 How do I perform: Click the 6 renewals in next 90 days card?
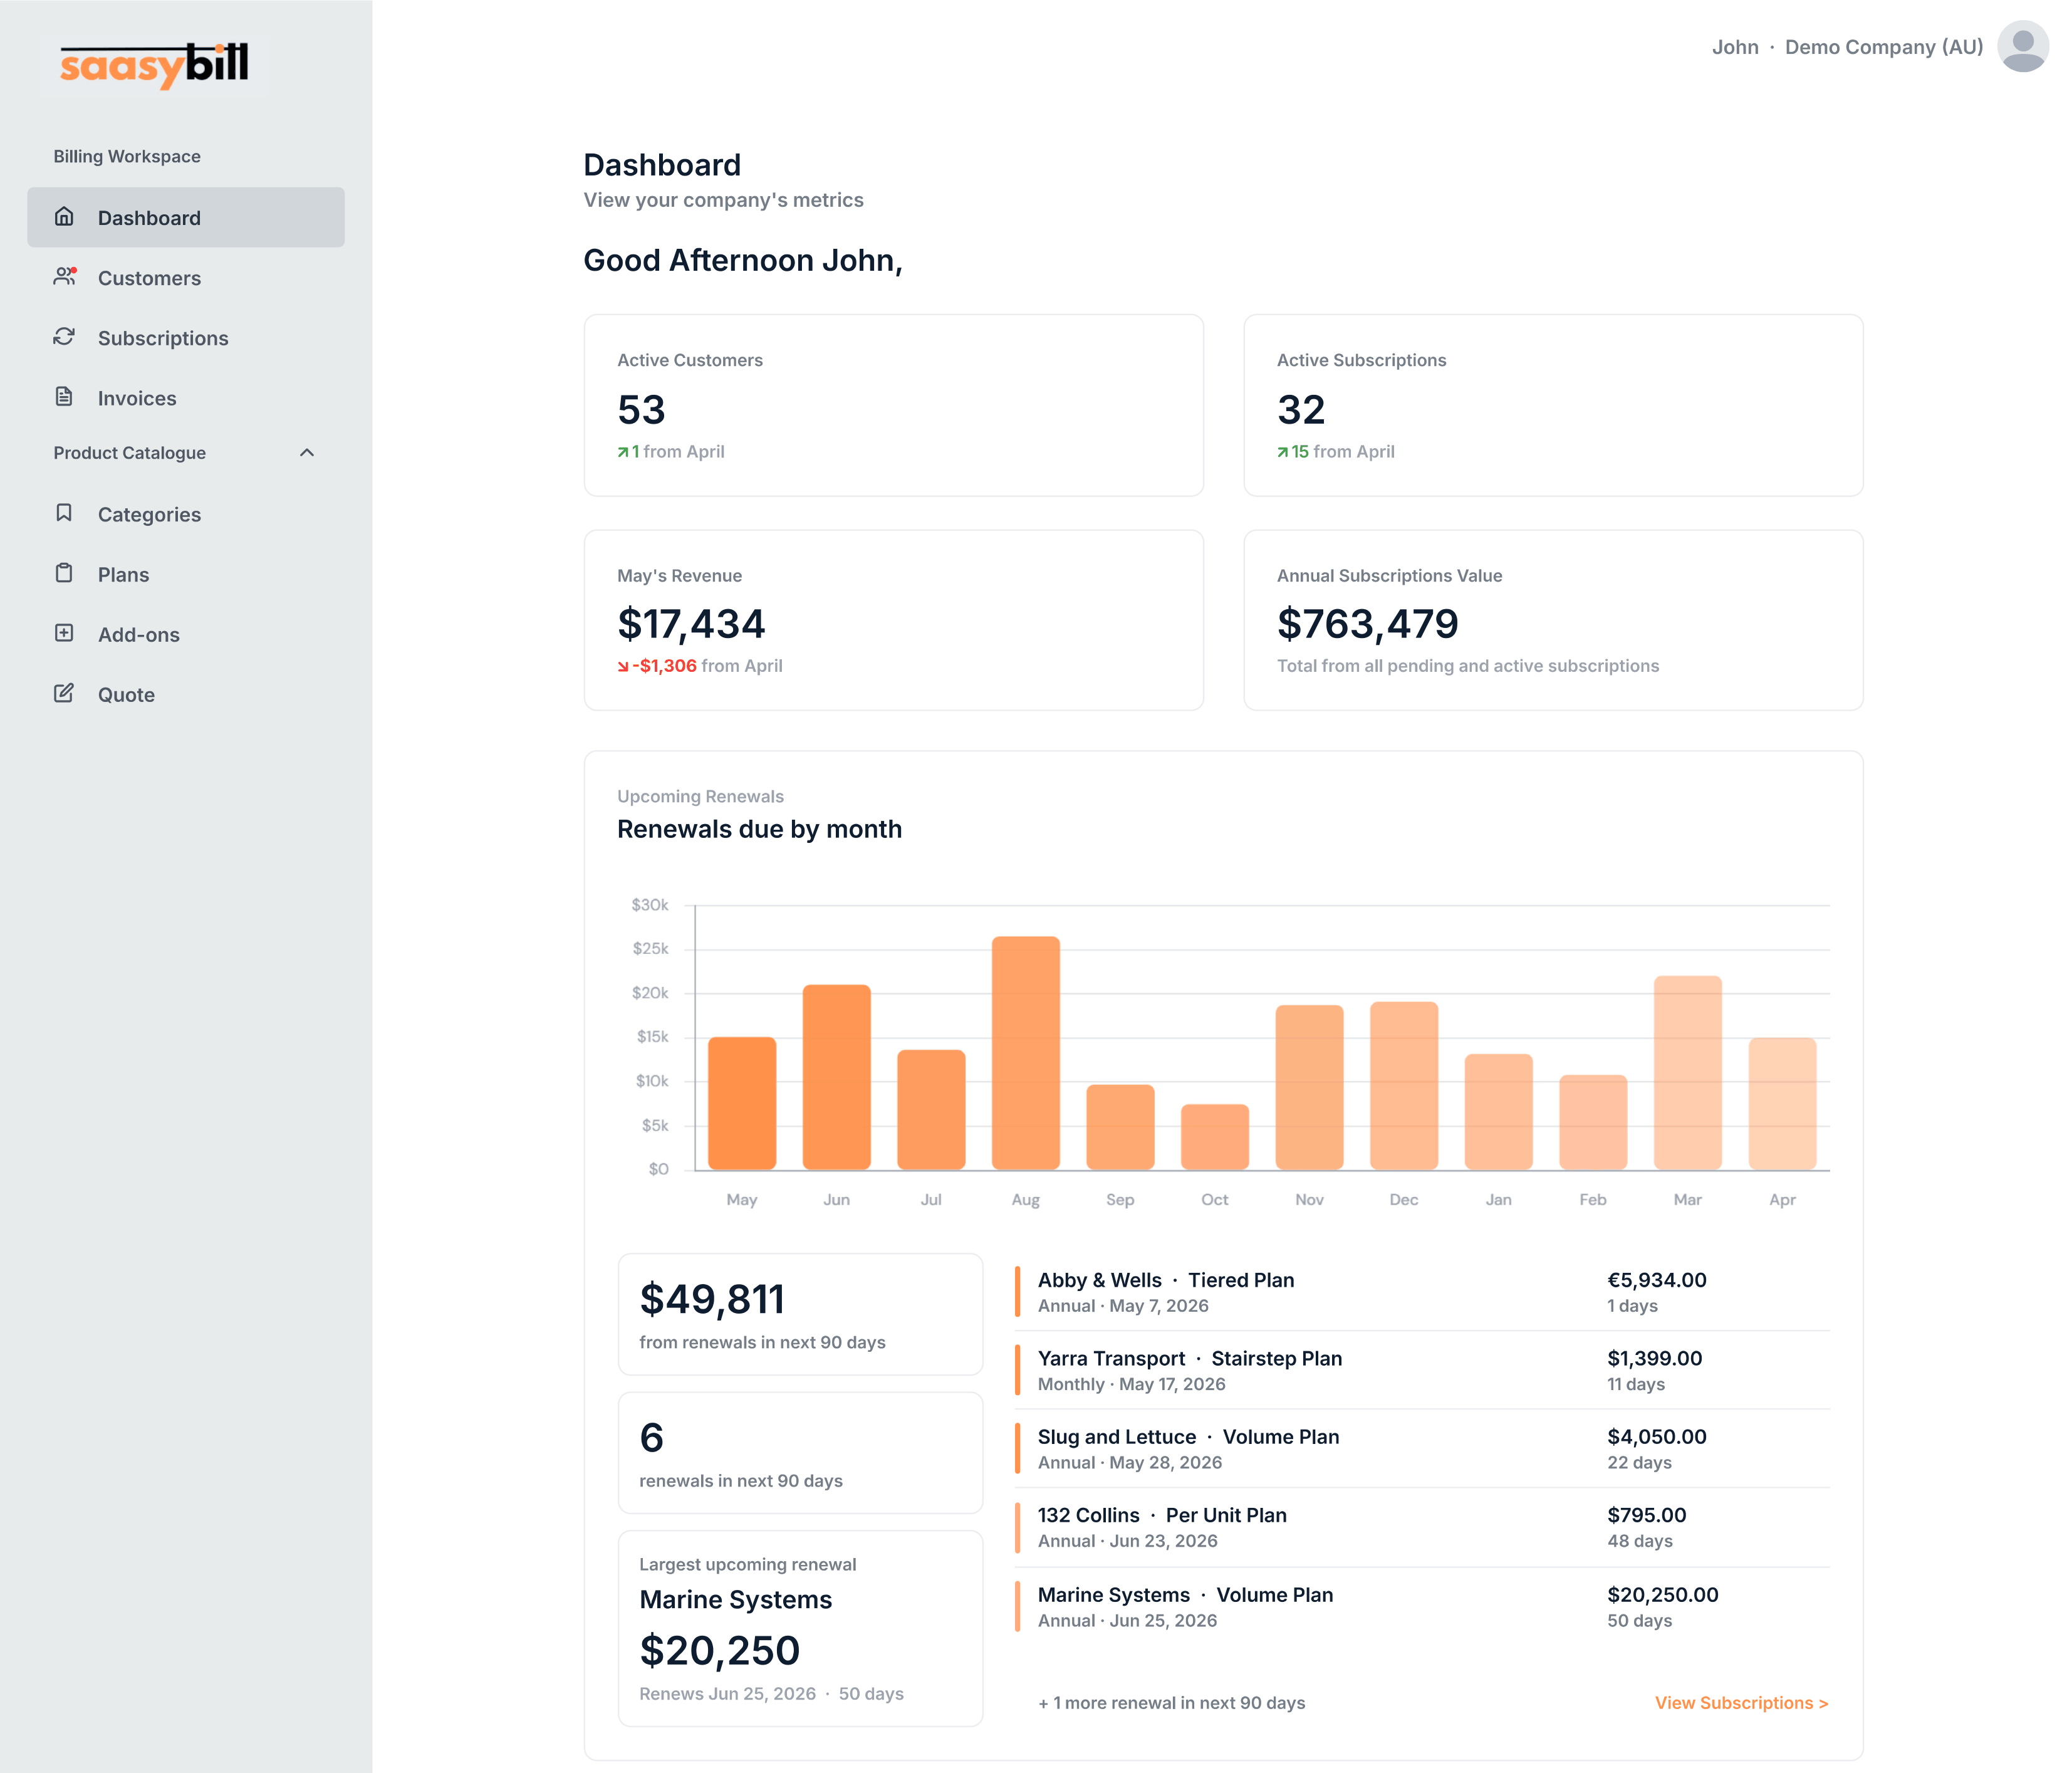tap(800, 1453)
